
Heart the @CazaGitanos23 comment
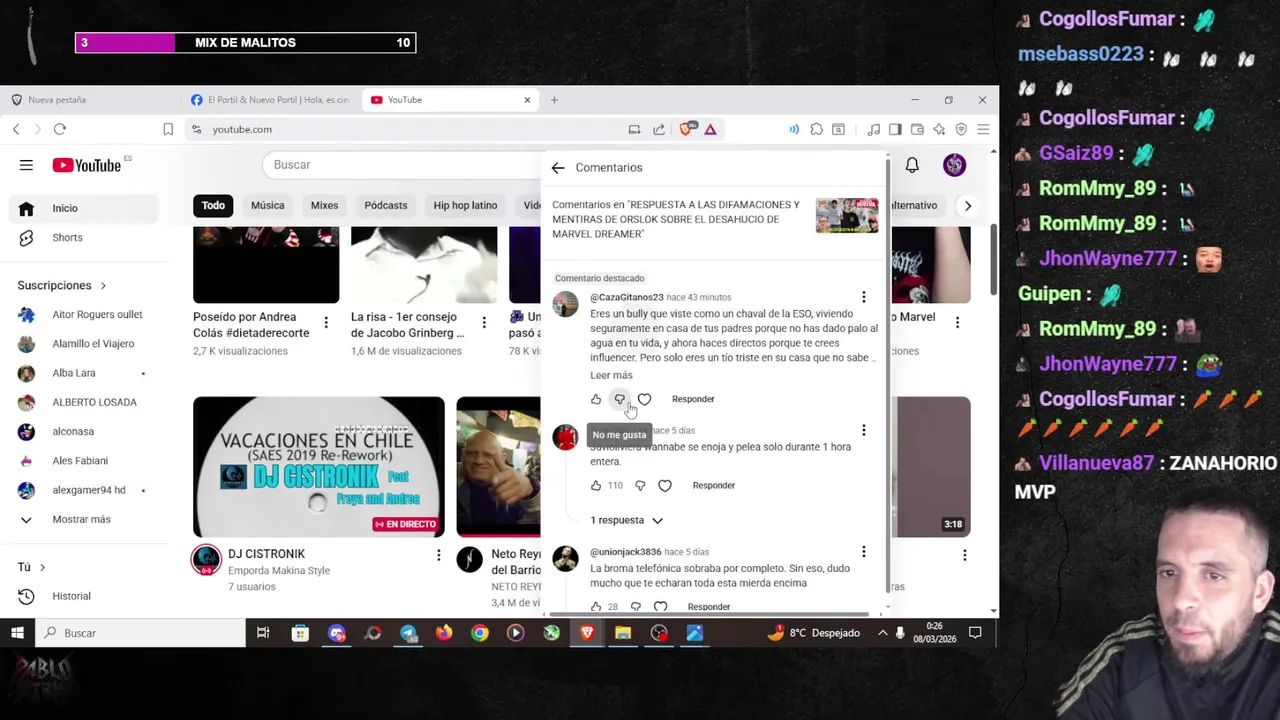(x=644, y=399)
